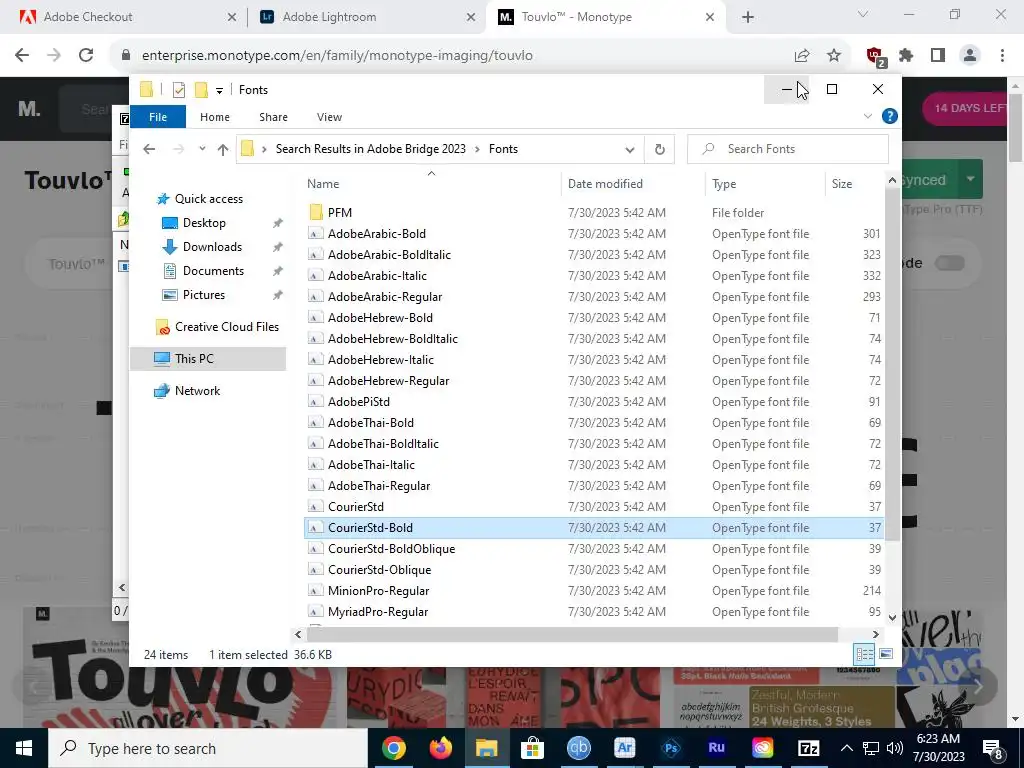Open Chrome Extensions puzzle icon
The height and width of the screenshot is (768, 1024).
[906, 56]
